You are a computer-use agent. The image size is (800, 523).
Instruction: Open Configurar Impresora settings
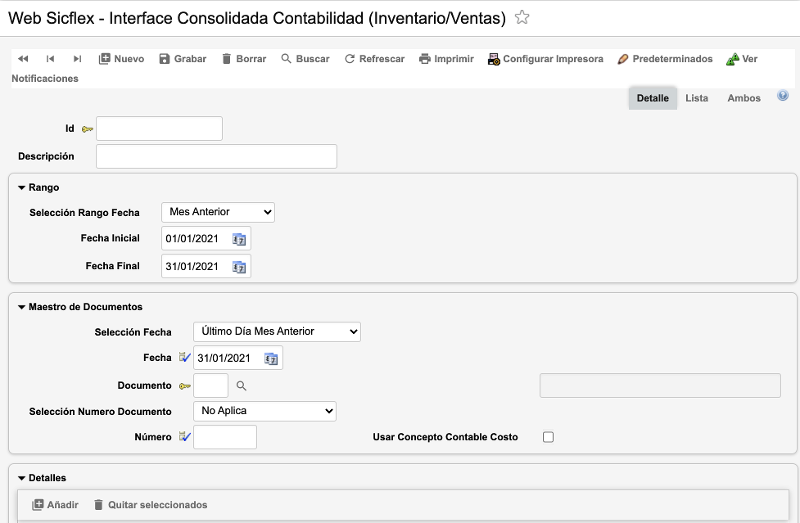(x=545, y=59)
